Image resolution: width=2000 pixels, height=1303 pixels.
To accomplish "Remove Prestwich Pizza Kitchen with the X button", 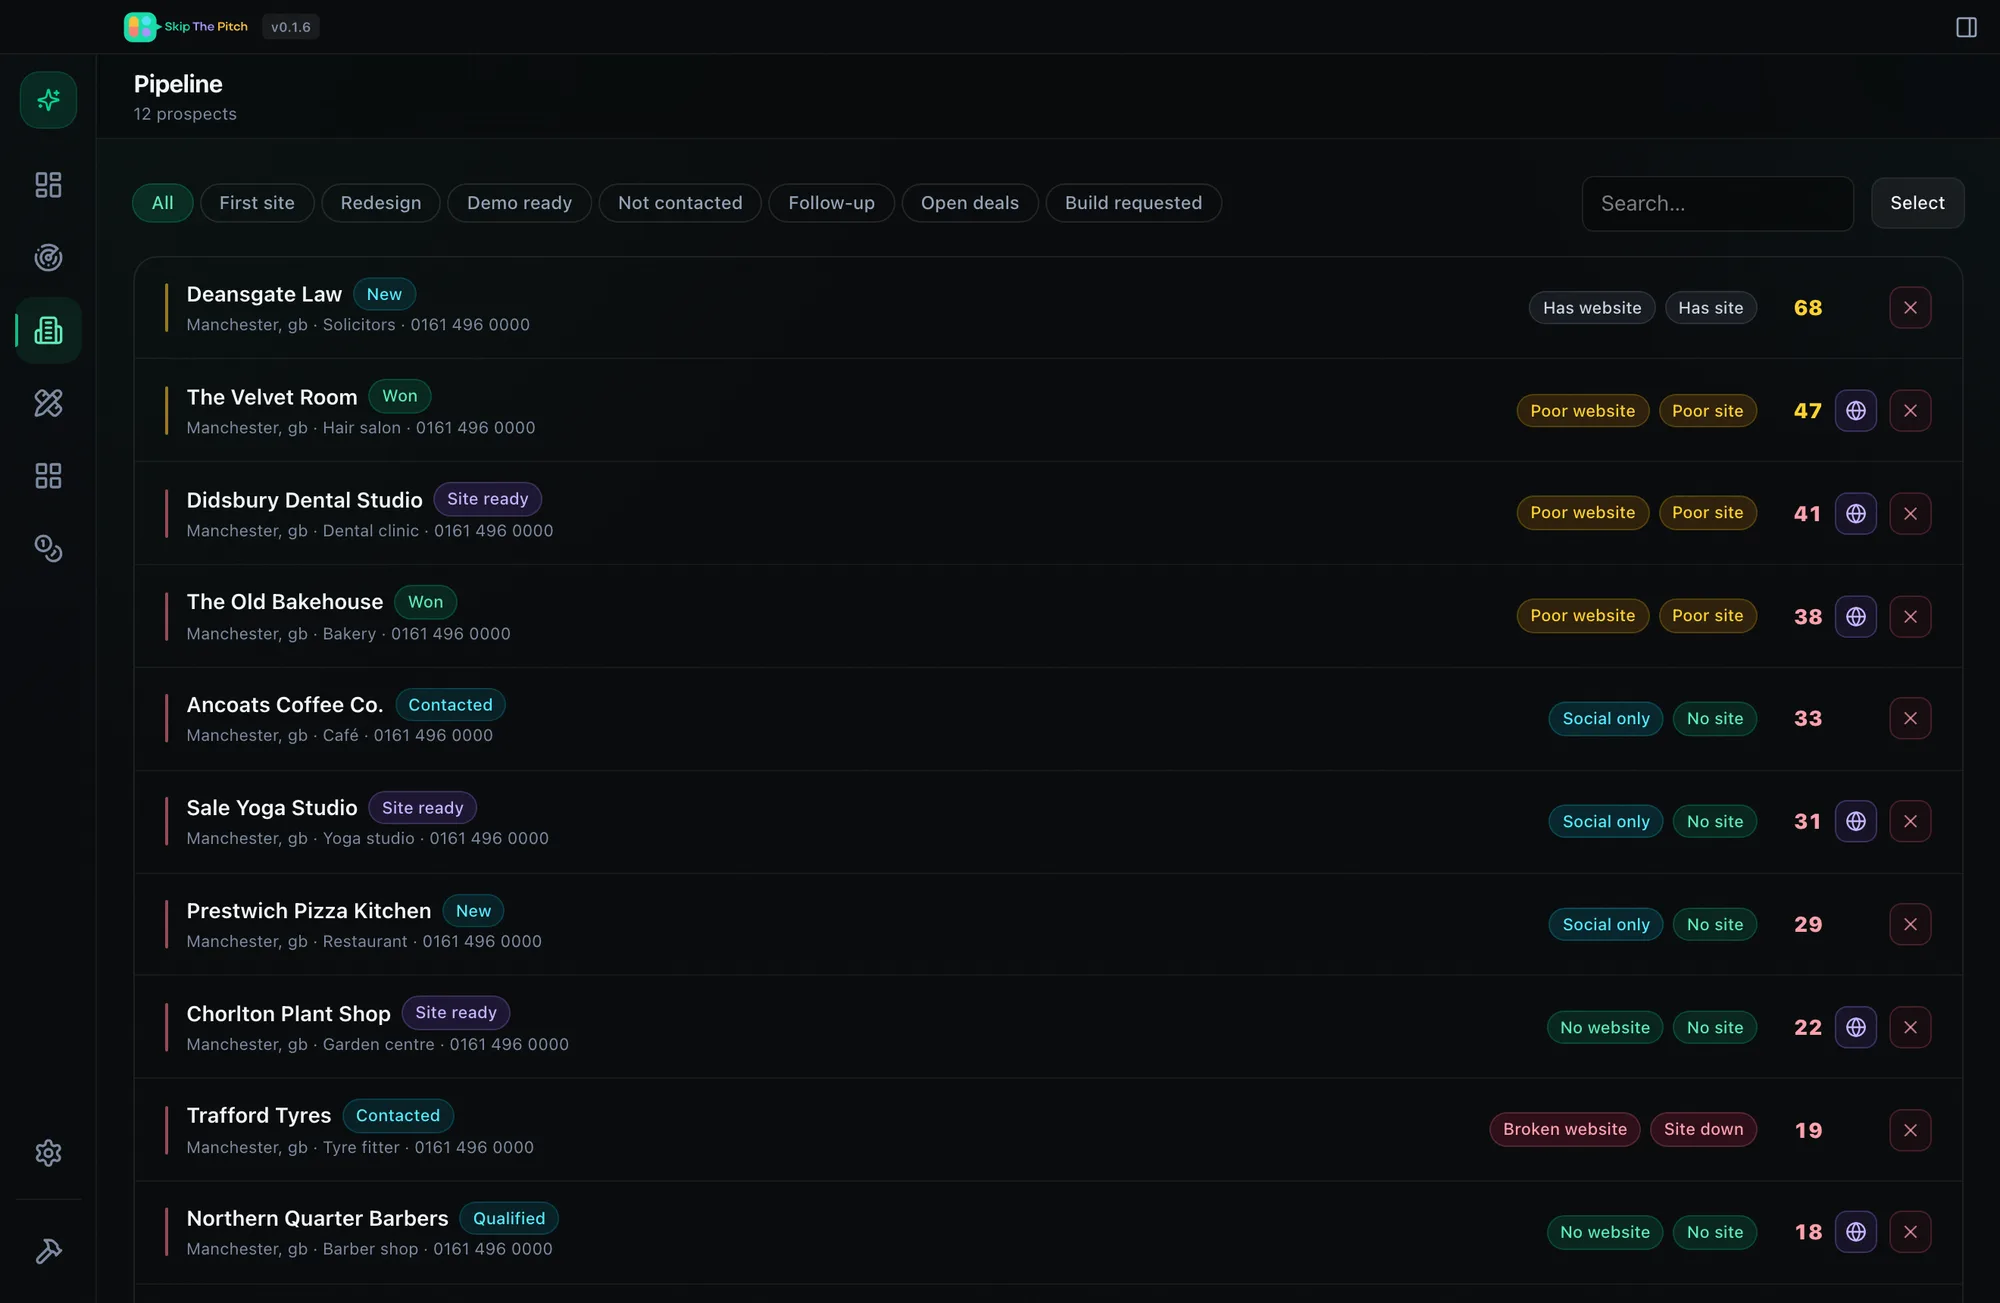I will tap(1910, 925).
